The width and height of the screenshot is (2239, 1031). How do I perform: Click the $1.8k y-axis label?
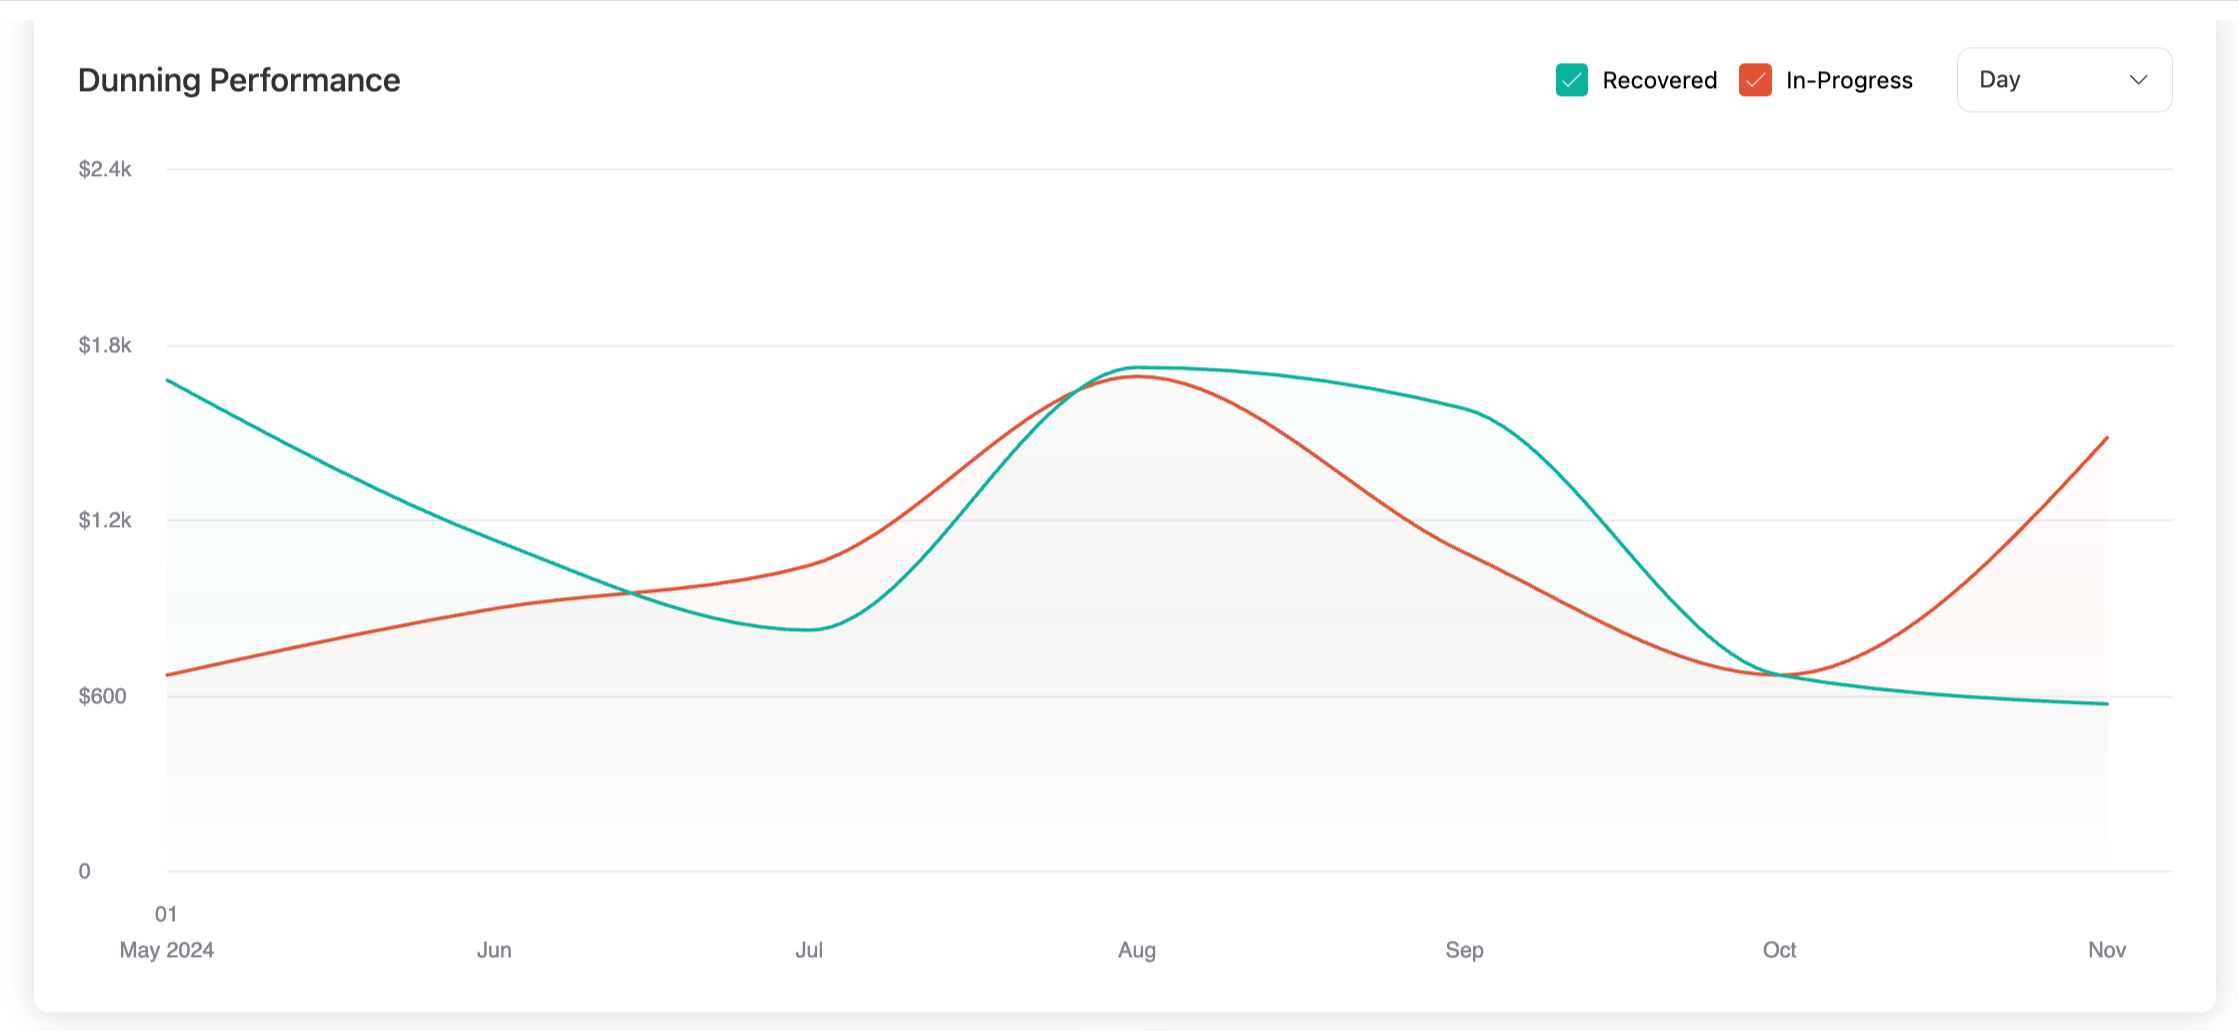point(105,345)
